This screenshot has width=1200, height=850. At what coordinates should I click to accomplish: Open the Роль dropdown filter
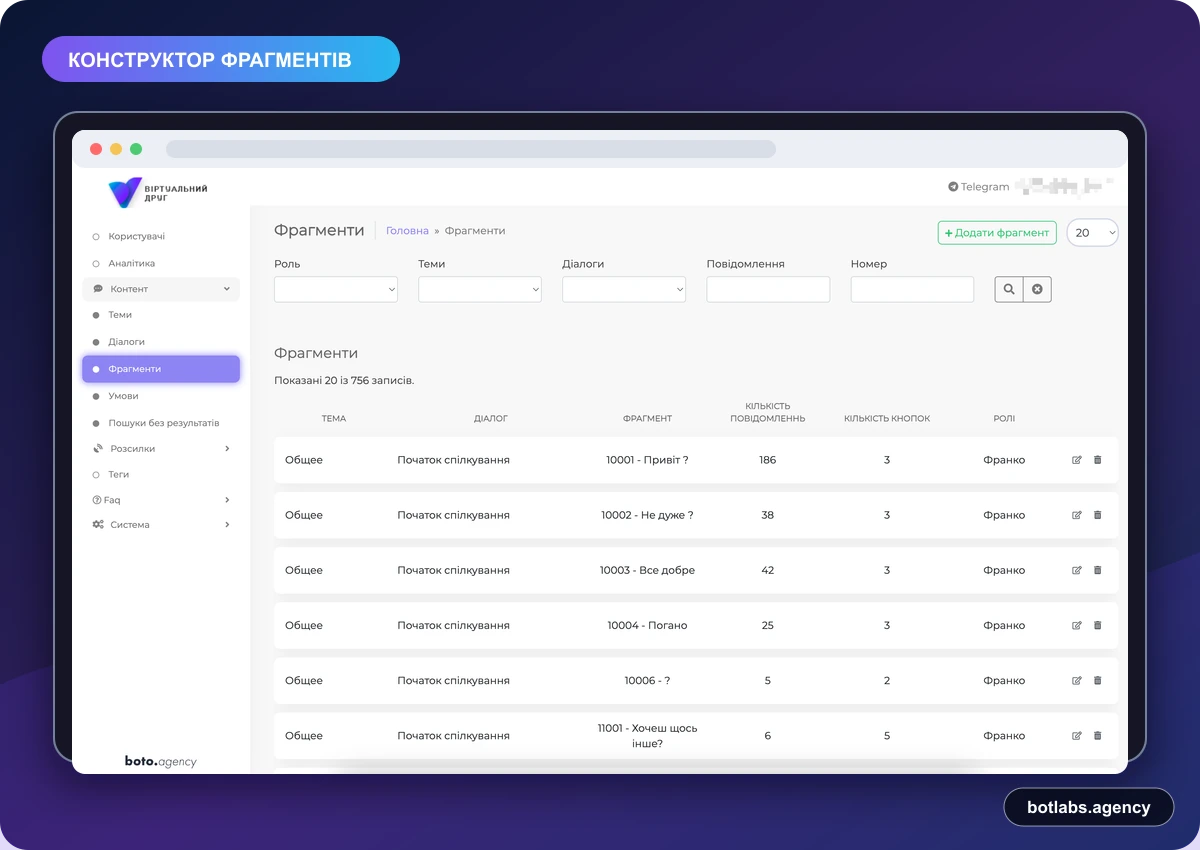336,289
